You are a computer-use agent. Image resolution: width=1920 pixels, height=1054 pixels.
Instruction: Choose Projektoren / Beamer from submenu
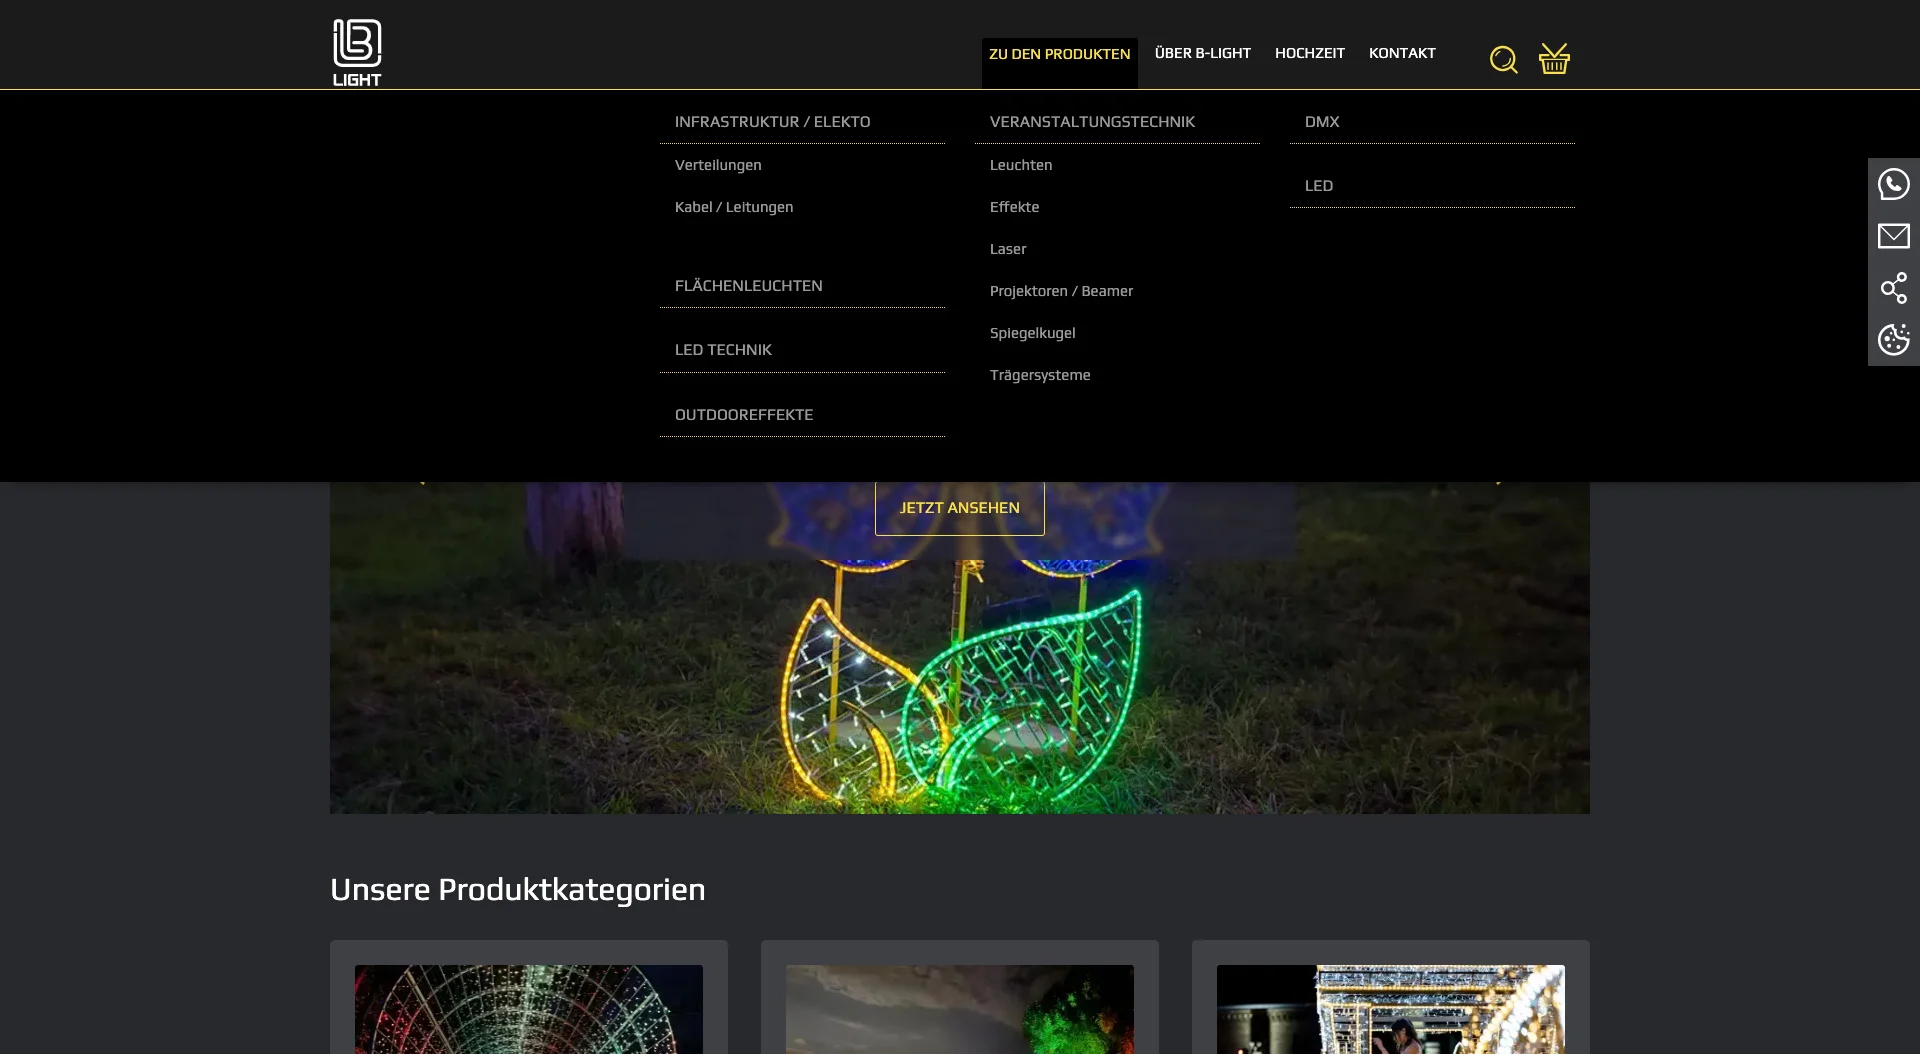pos(1060,291)
